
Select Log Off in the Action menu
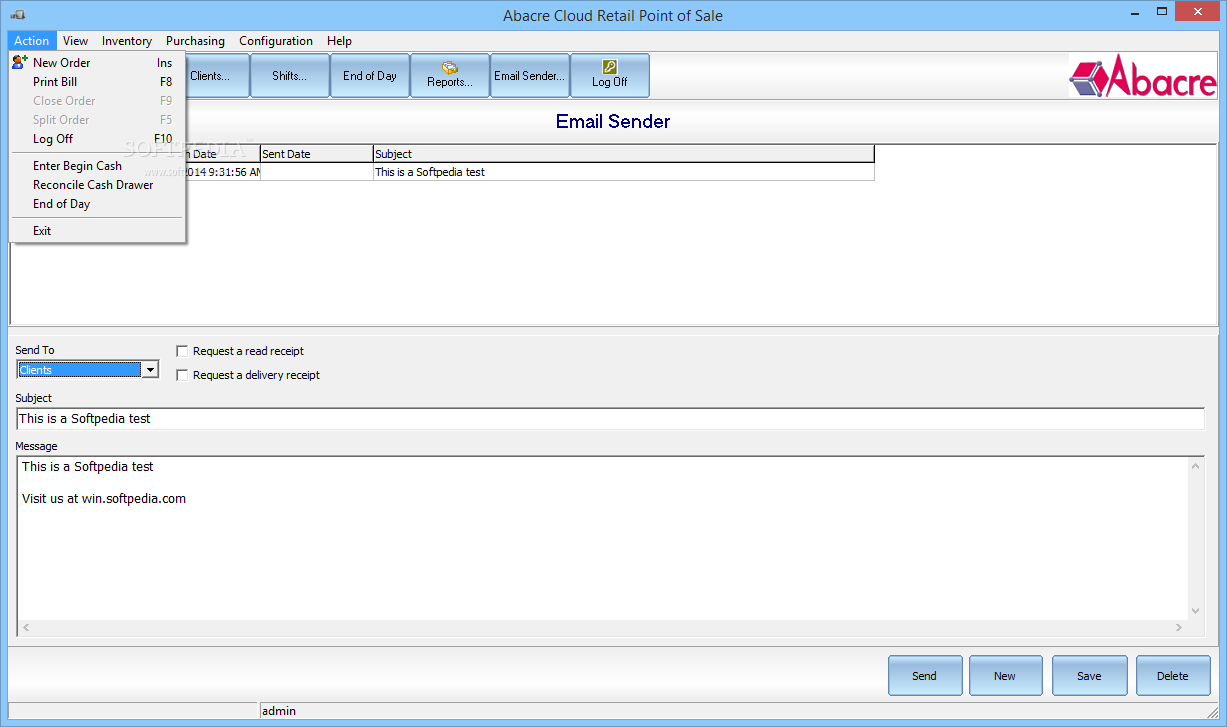(x=97, y=139)
